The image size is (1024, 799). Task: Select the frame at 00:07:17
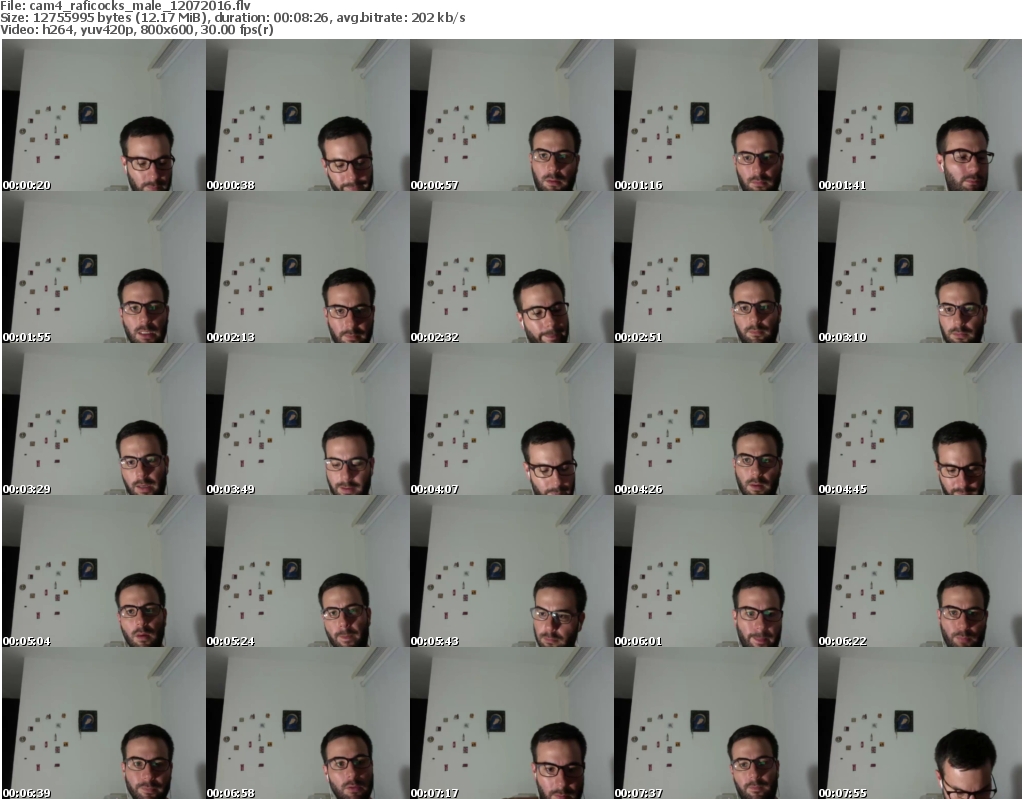[511, 723]
